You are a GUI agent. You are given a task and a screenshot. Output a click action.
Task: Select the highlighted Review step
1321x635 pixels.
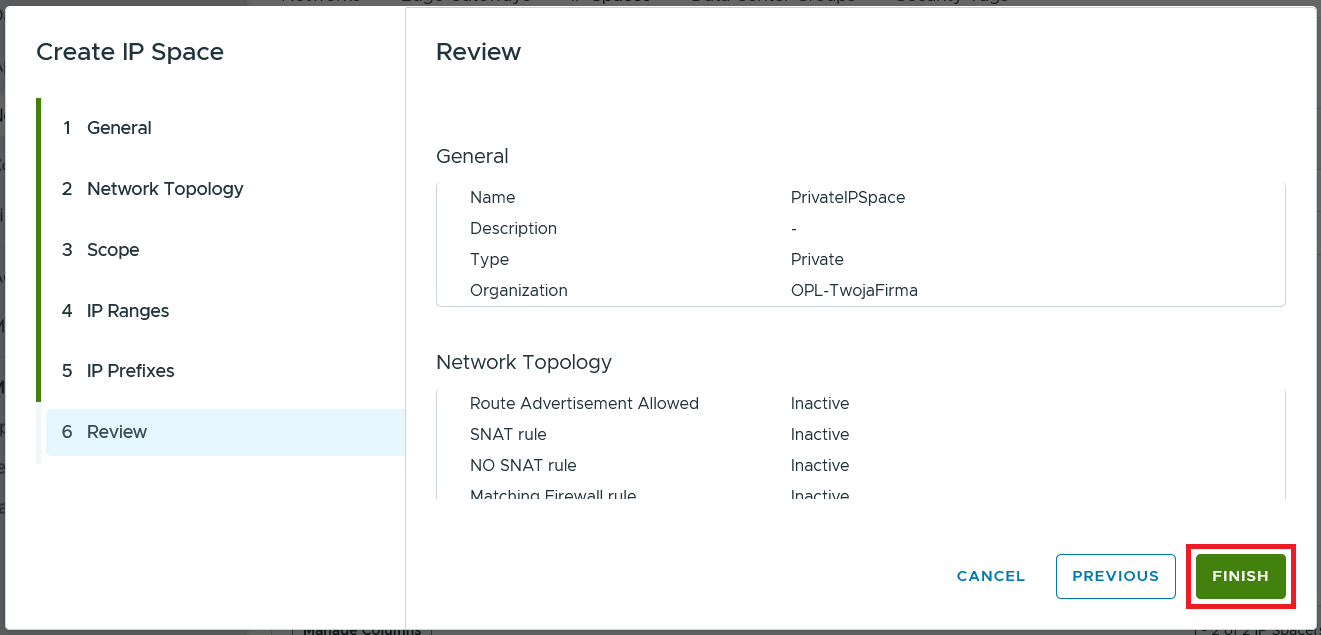[117, 432]
